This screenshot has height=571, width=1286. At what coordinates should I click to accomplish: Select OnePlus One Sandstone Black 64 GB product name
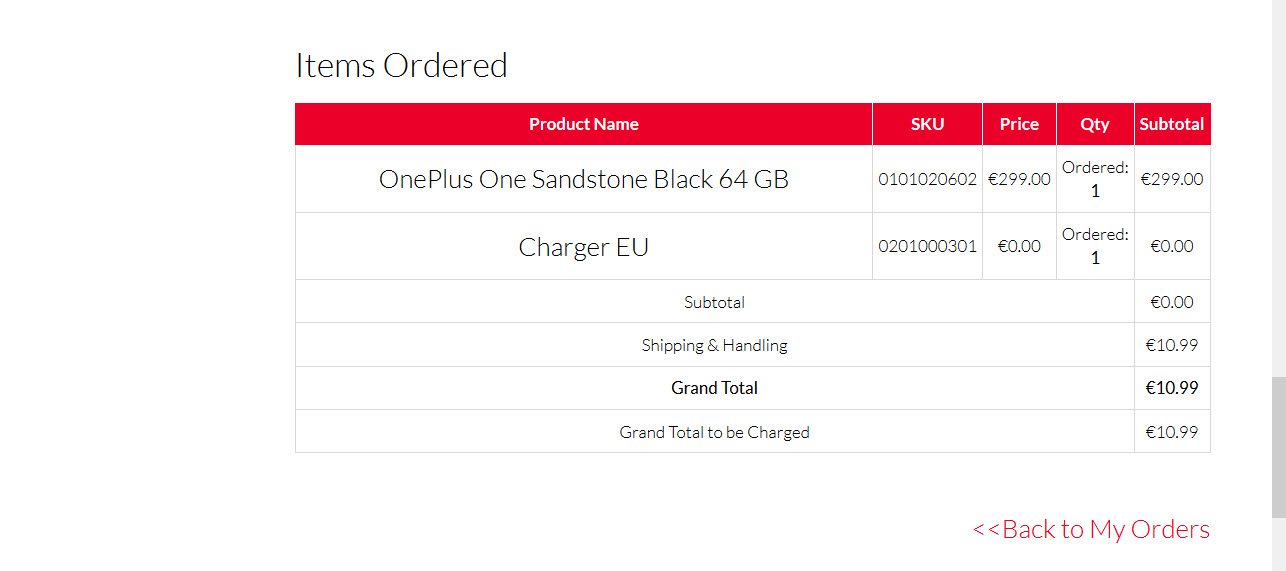[x=583, y=180]
